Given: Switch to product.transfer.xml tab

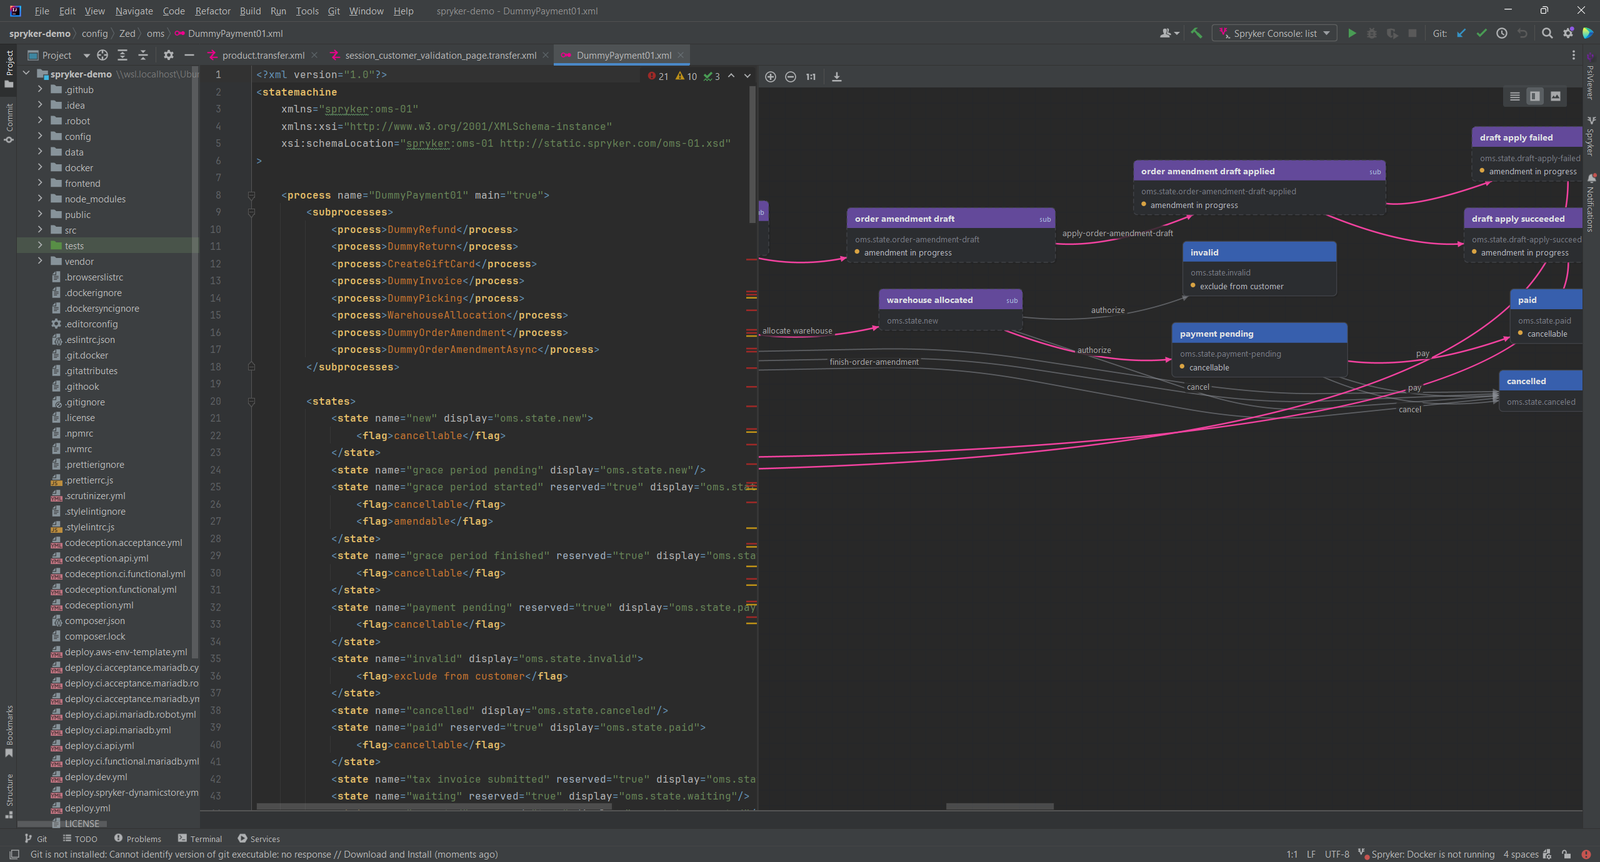Looking at the screenshot, I should [263, 55].
